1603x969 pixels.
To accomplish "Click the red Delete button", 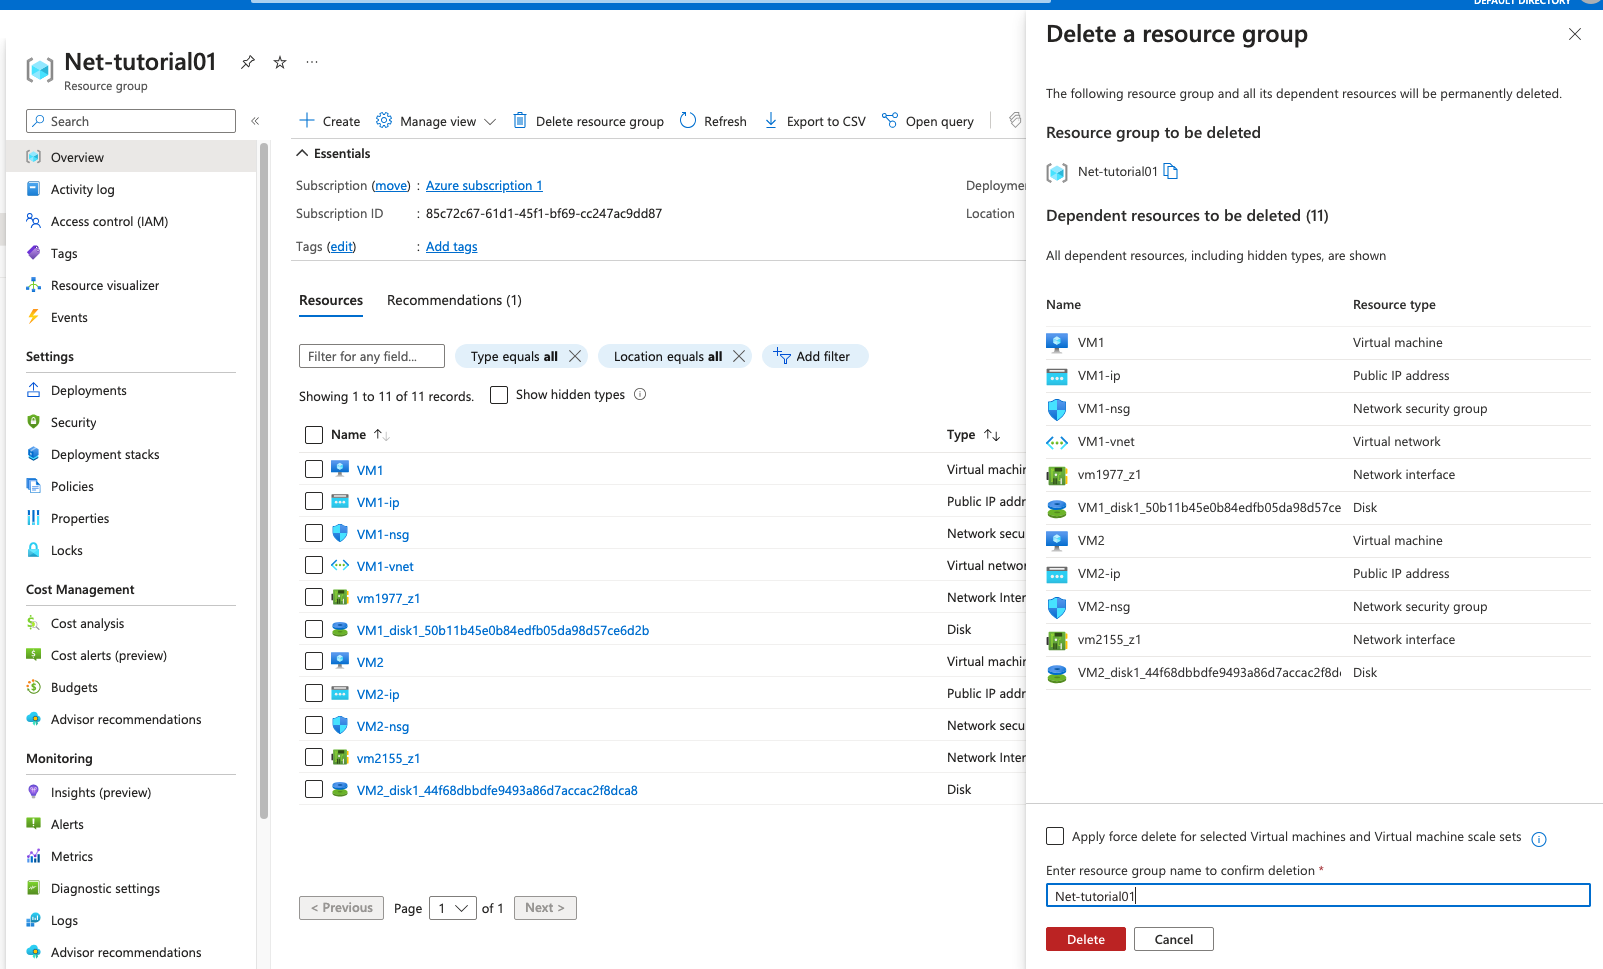I will (1086, 939).
